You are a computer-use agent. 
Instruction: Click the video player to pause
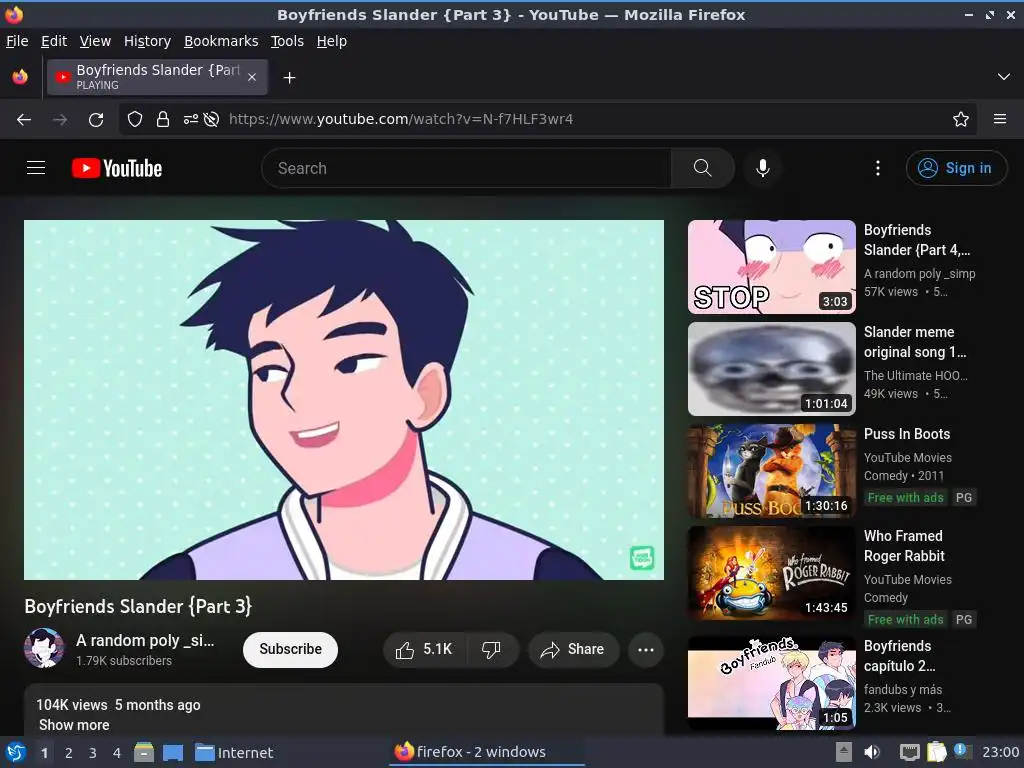pos(344,400)
